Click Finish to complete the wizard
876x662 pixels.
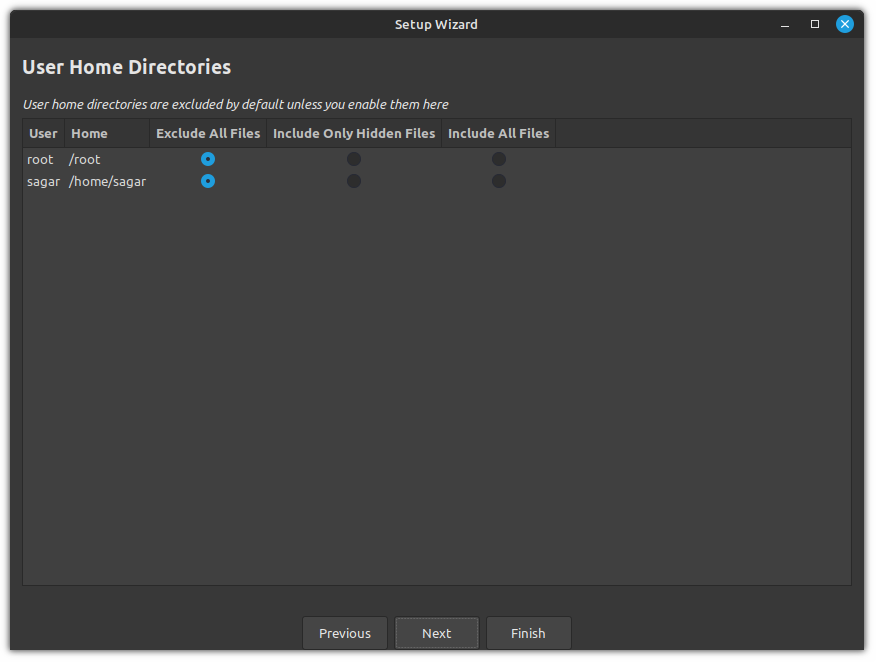click(x=528, y=633)
